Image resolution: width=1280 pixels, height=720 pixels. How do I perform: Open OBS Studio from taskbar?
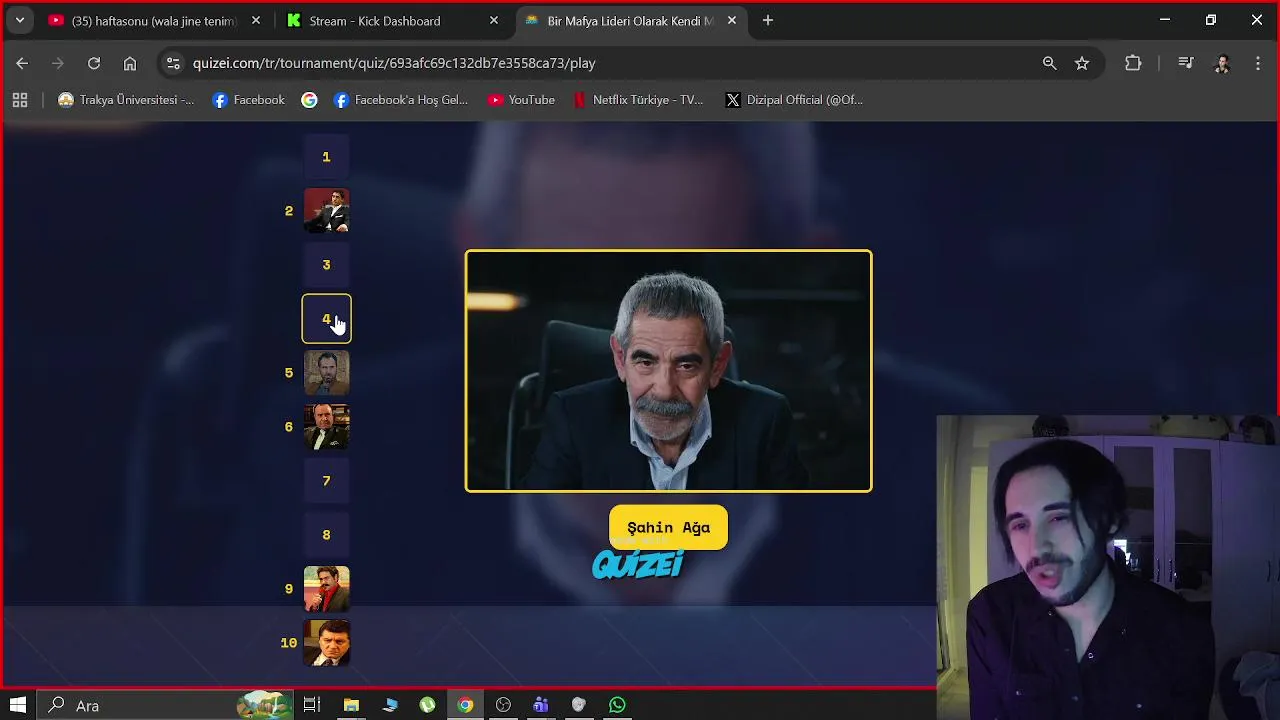[503, 705]
